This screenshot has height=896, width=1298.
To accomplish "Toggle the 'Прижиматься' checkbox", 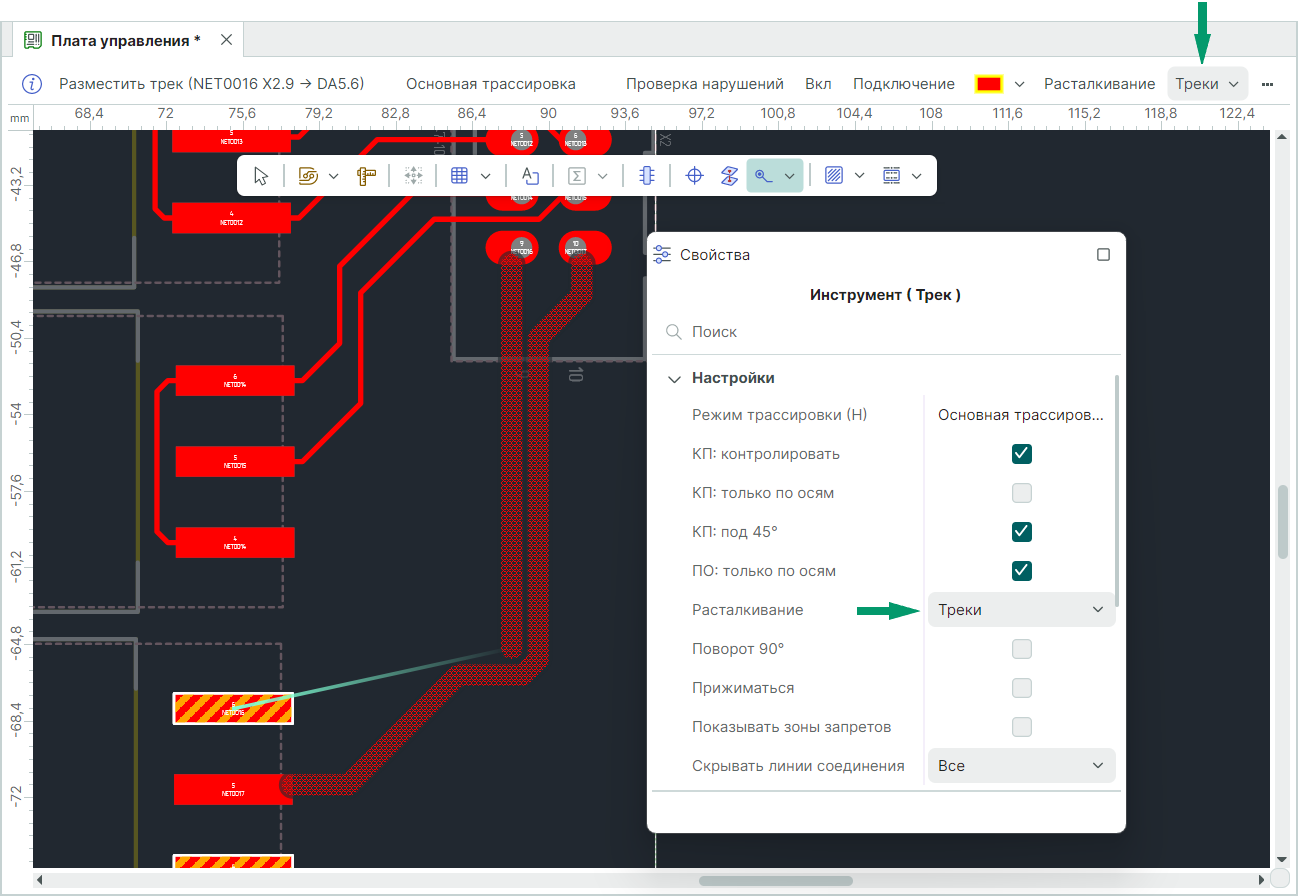I will 1021,689.
